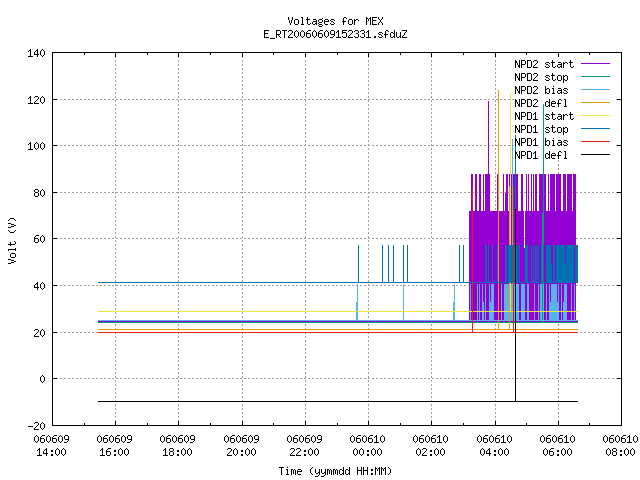Screen dimensions: 640x480
Task: Click the yellow NPD1 start legend line
Action: [595, 116]
